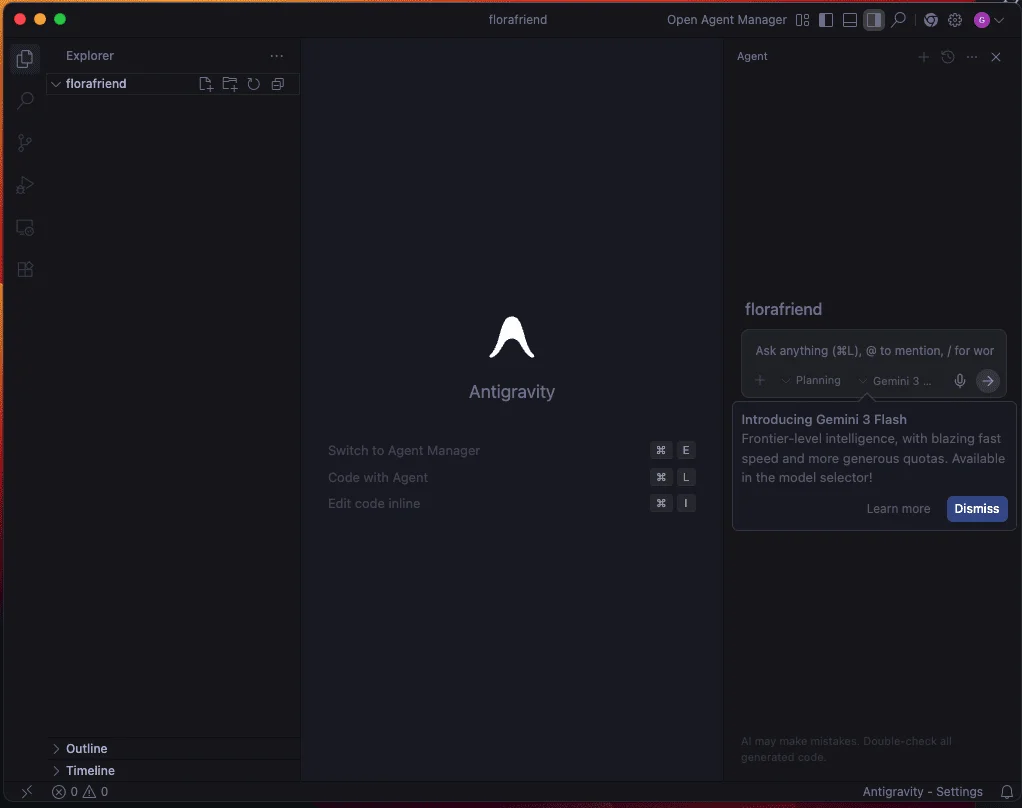
Task: Click the New File icon in Explorer
Action: (x=206, y=84)
